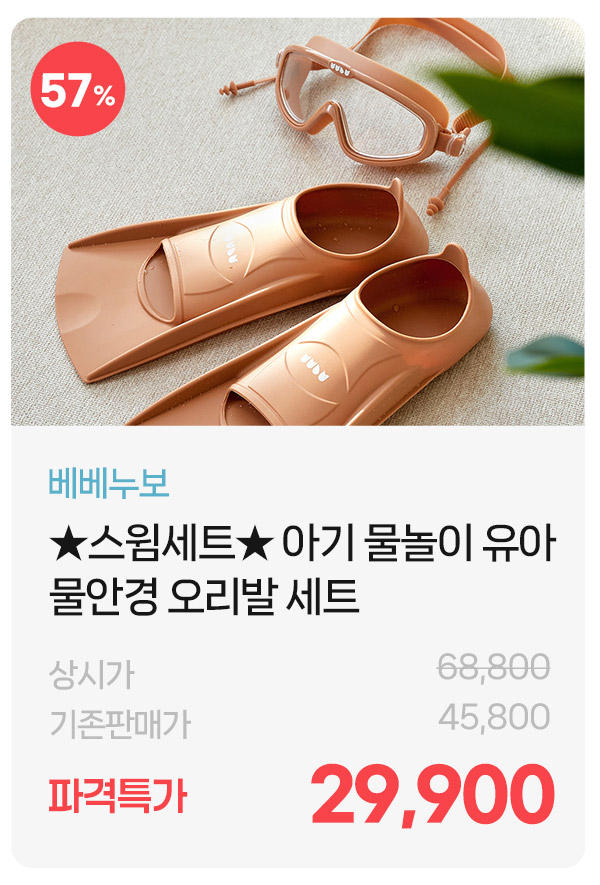Click the struck-through 68,800 price
This screenshot has height=885, width=600.
click(x=494, y=667)
